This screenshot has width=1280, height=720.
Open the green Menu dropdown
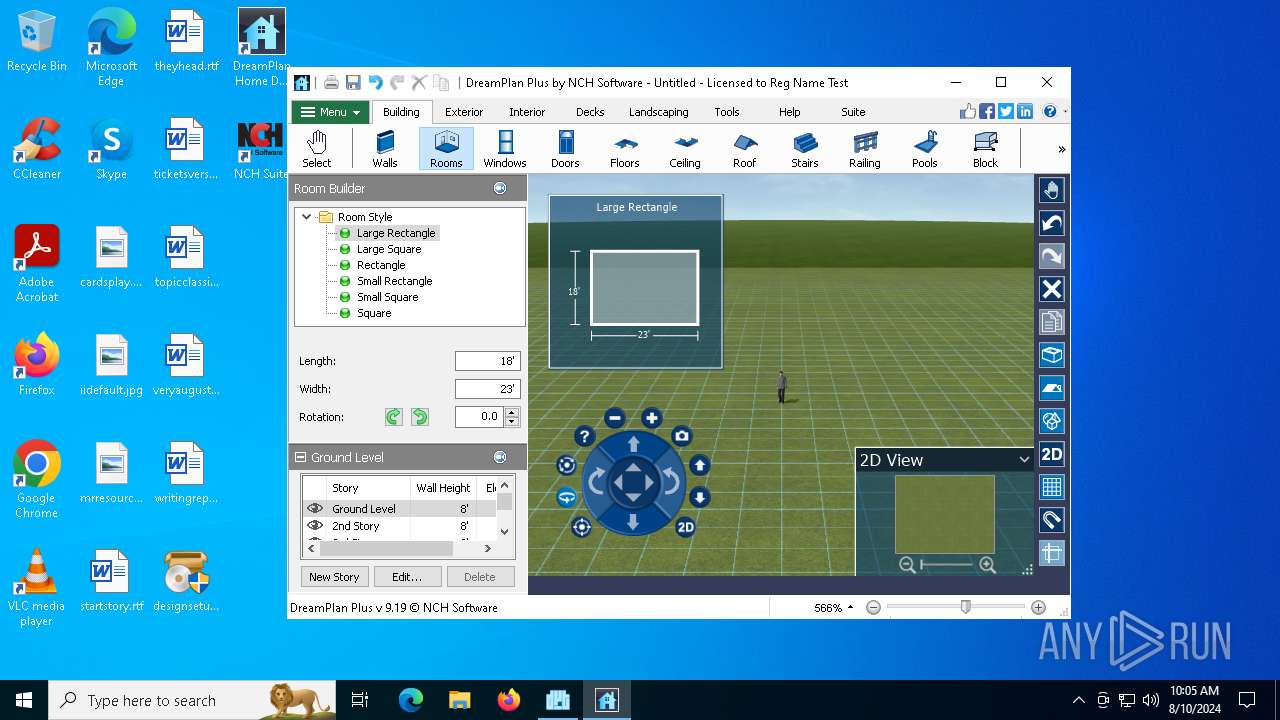[330, 112]
